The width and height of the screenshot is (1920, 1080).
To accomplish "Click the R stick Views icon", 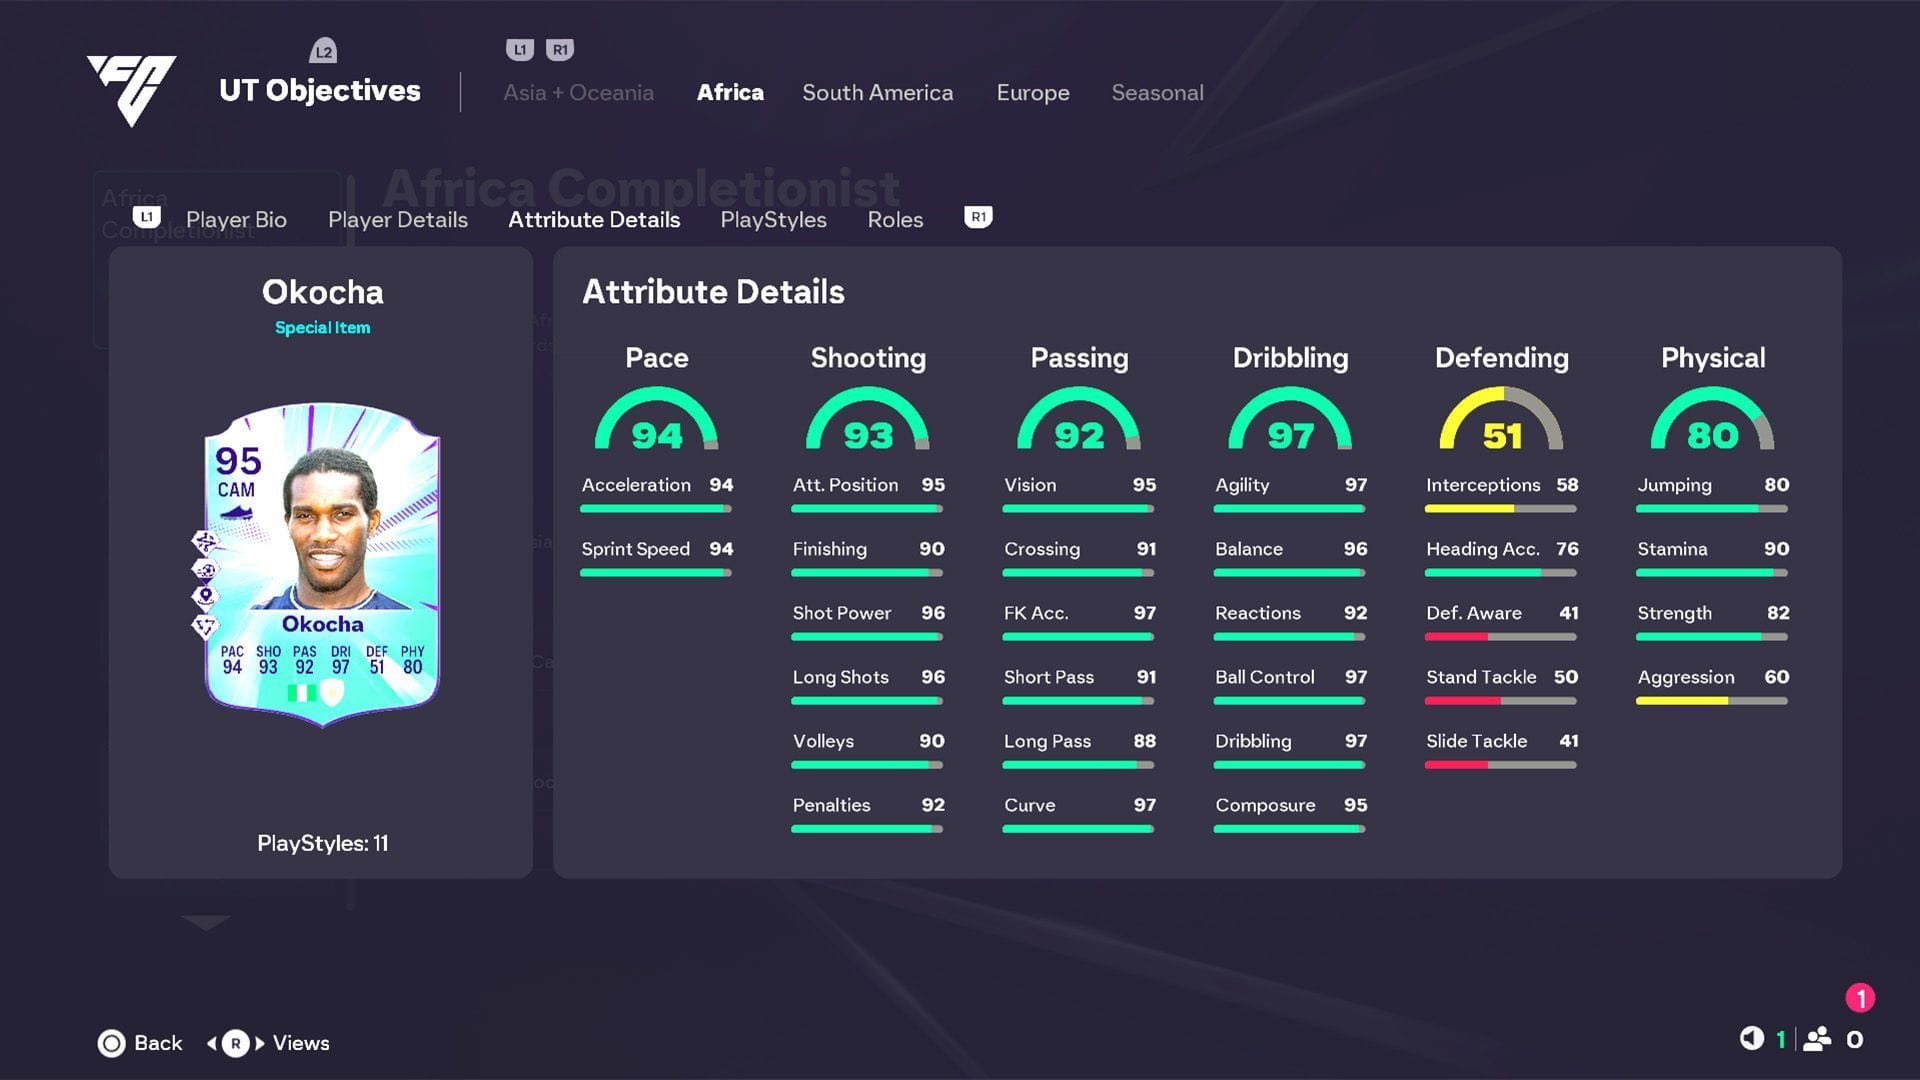I will pyautogui.click(x=236, y=1043).
